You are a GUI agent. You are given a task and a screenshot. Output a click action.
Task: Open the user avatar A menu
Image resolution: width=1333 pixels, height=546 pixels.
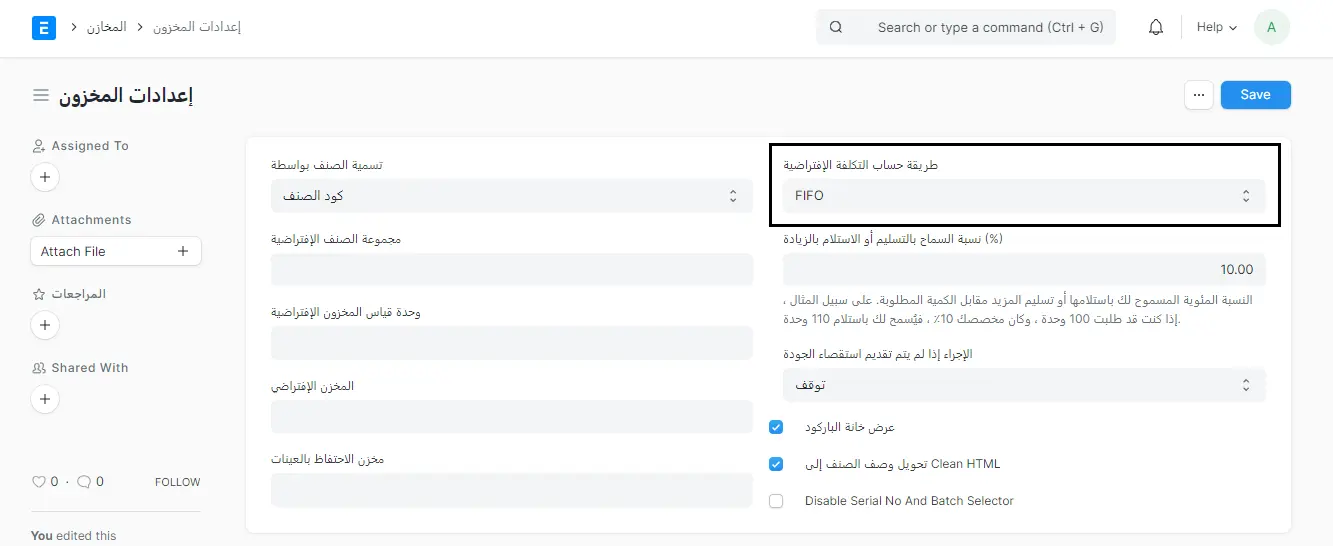tap(1271, 27)
